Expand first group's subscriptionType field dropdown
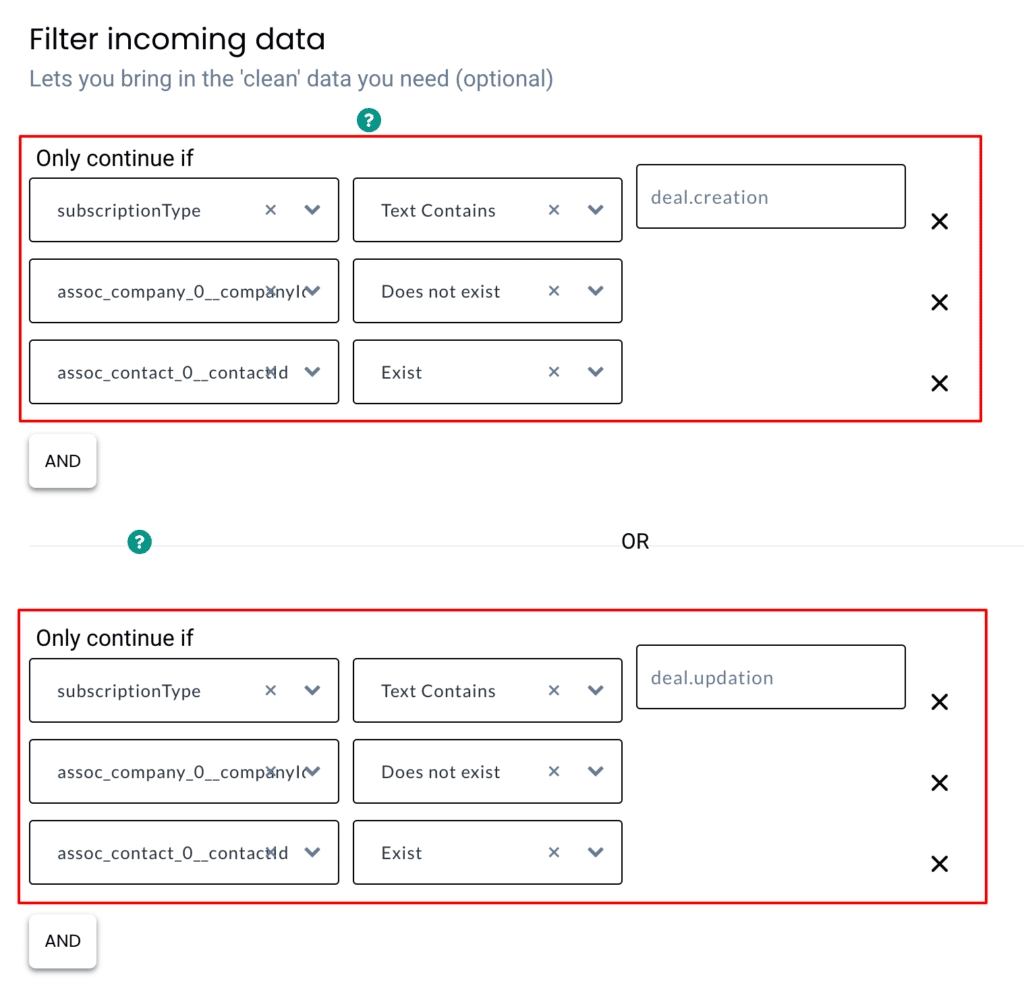The height and width of the screenshot is (988, 1024). [312, 210]
